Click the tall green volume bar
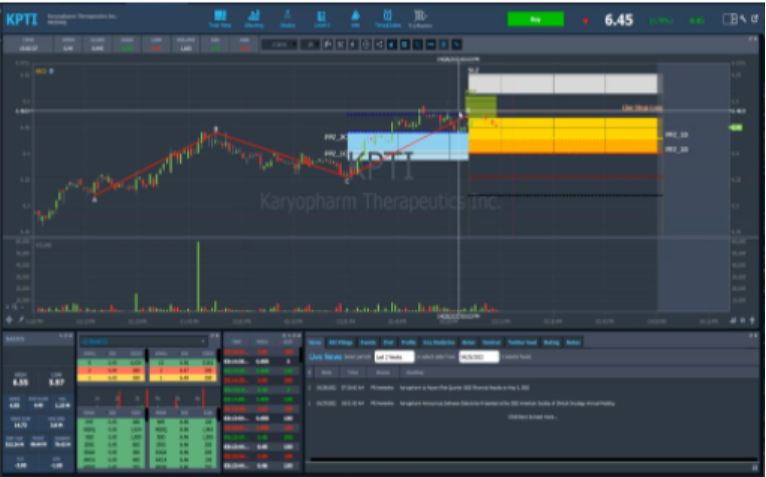 [x=198, y=276]
